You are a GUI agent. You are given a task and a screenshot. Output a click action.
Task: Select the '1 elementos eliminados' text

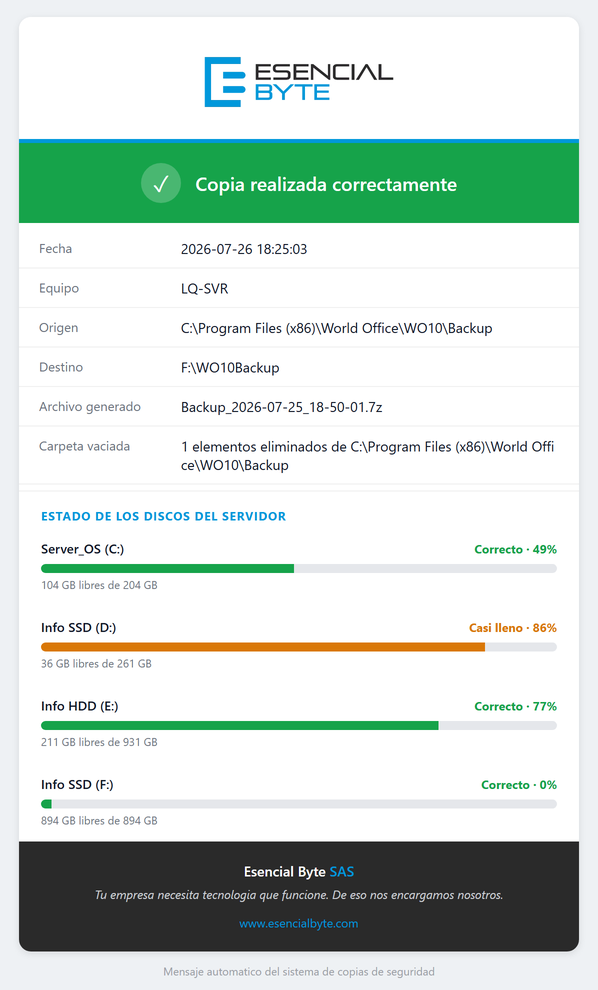tap(368, 456)
